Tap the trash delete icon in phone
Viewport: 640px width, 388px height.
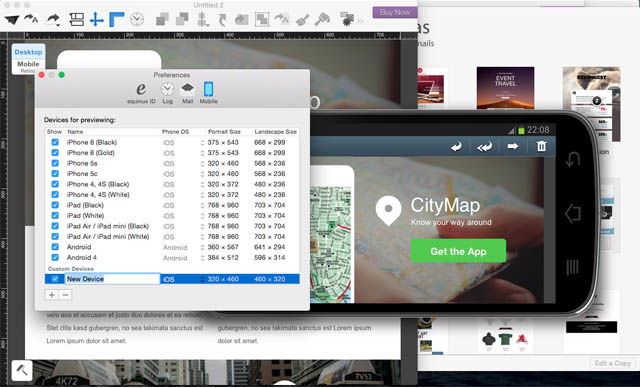coord(541,146)
